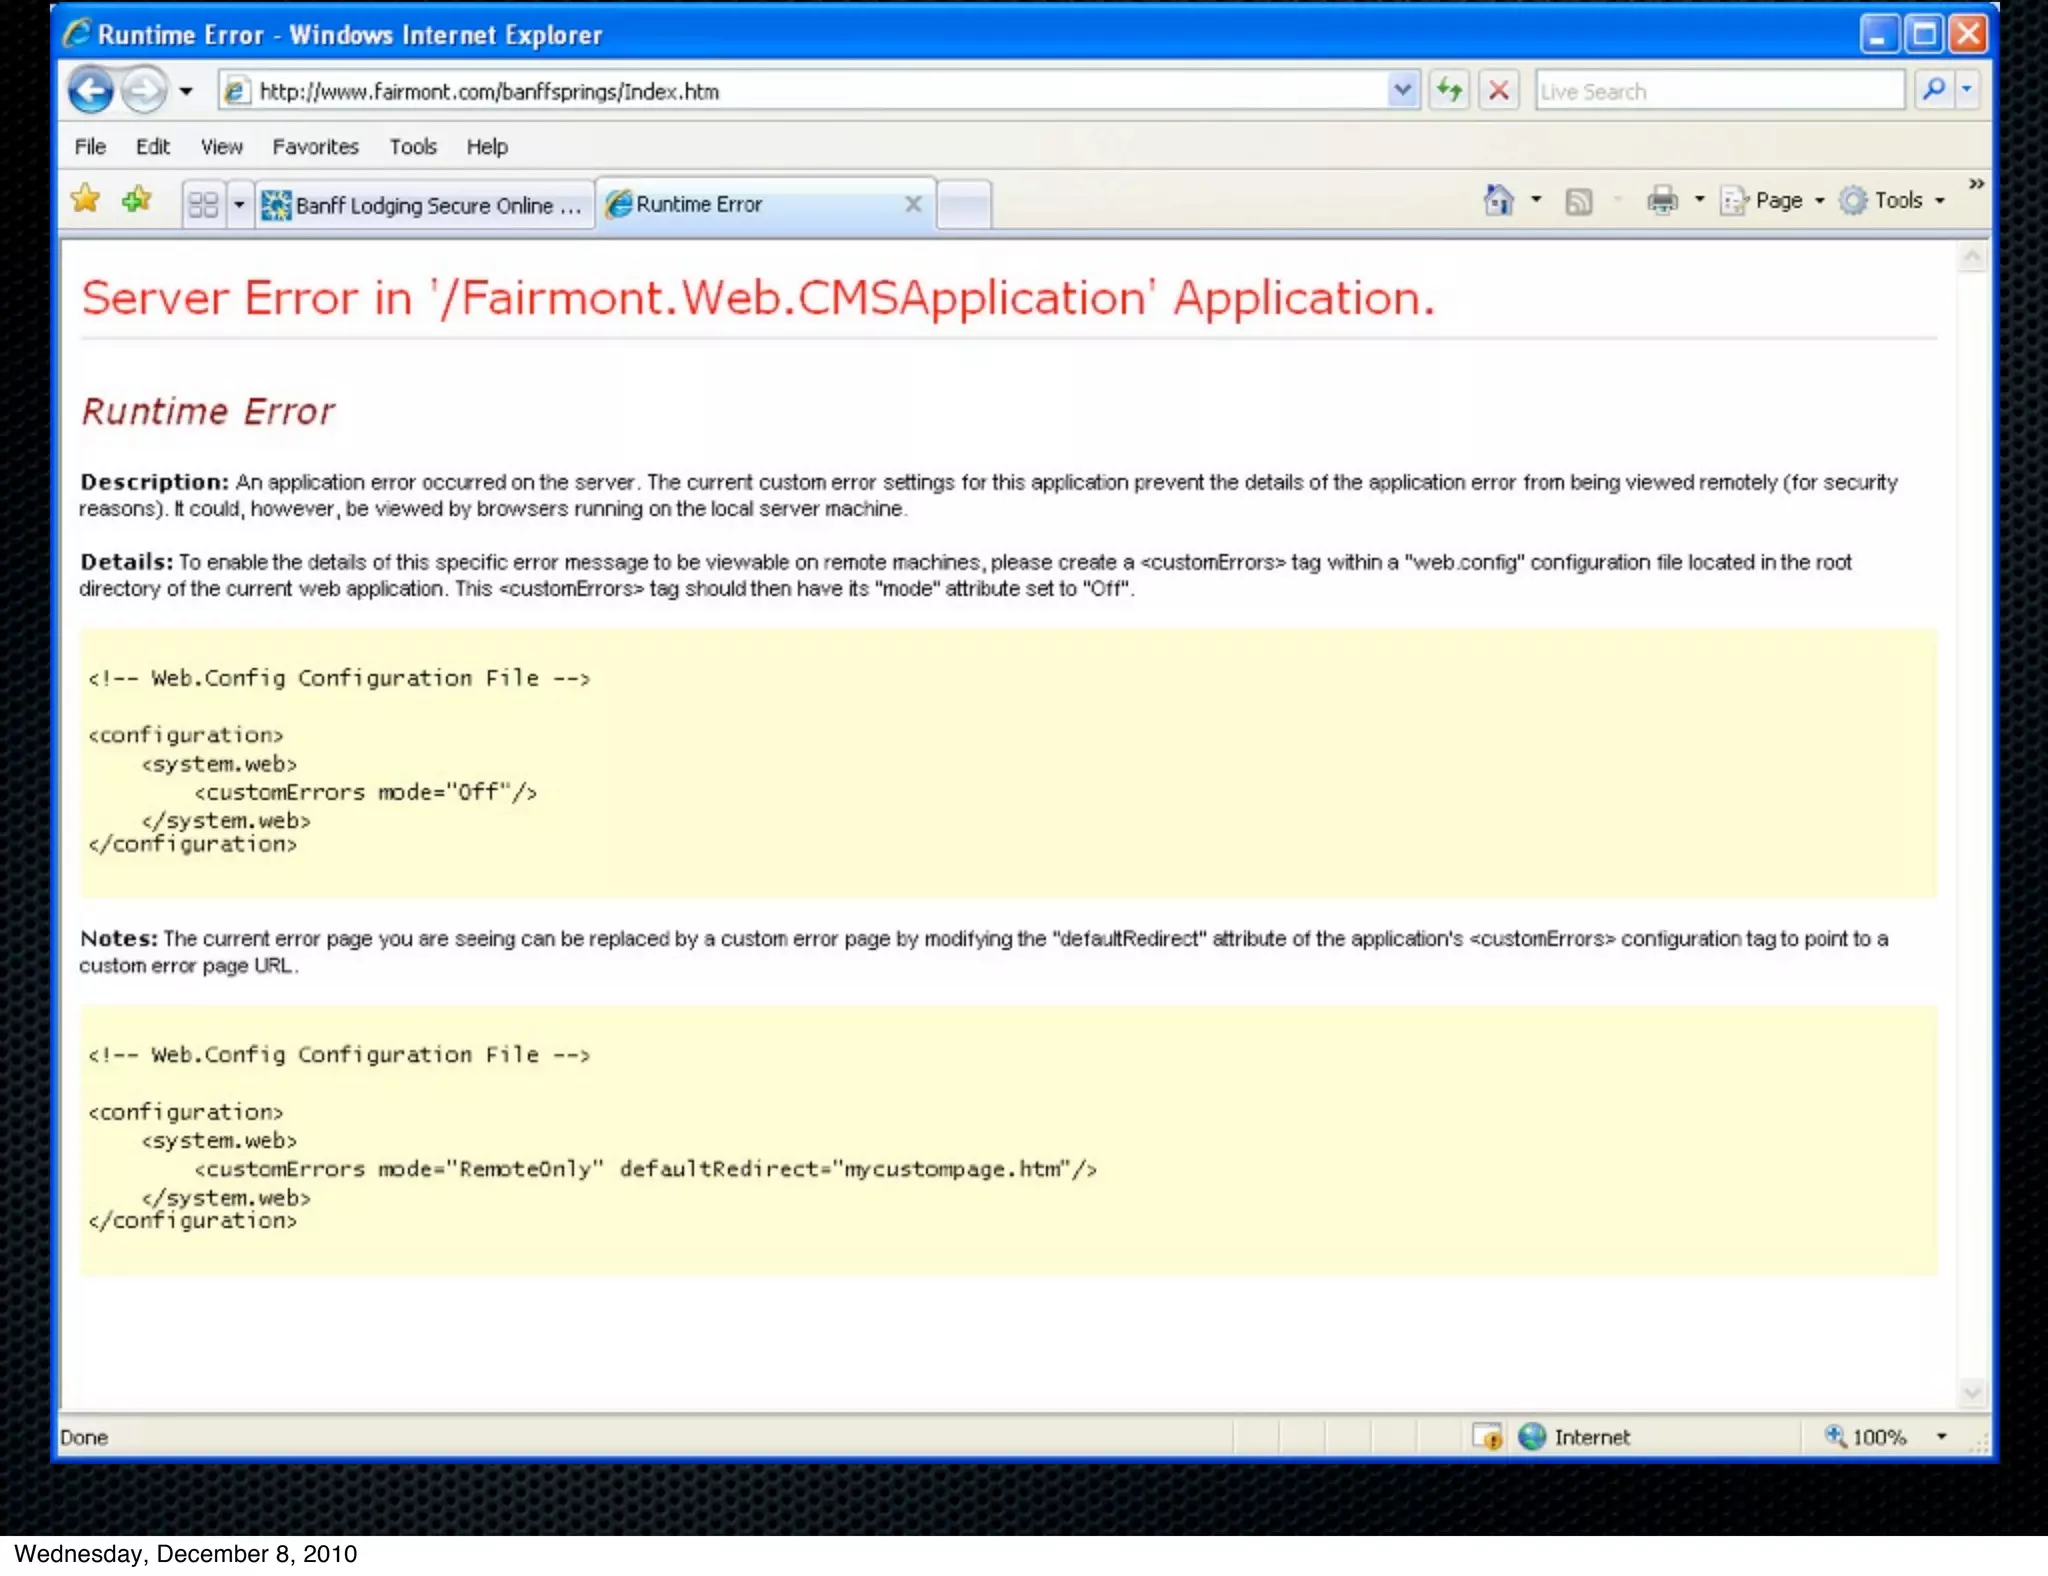Expand the zoom level 100% dropdown
2048x1576 pixels.
tap(1941, 1437)
